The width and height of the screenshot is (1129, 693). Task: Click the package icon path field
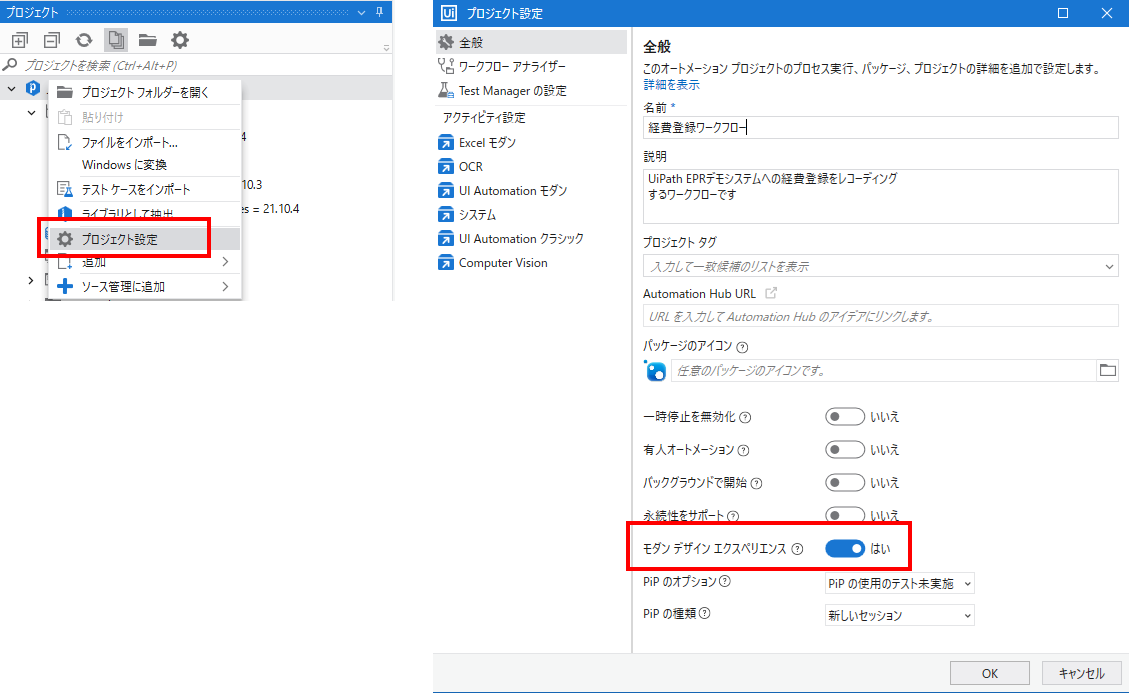[883, 370]
